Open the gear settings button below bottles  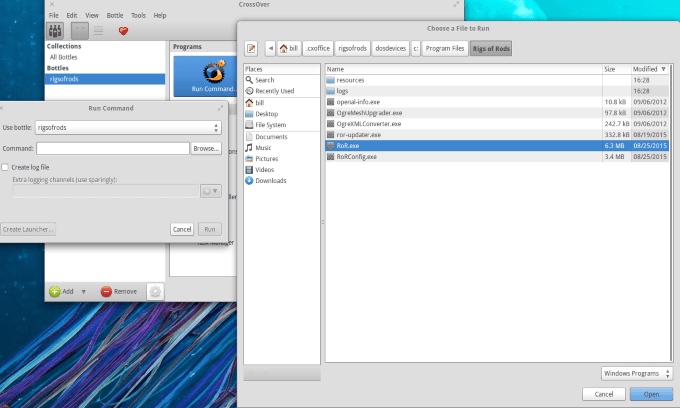pos(155,291)
